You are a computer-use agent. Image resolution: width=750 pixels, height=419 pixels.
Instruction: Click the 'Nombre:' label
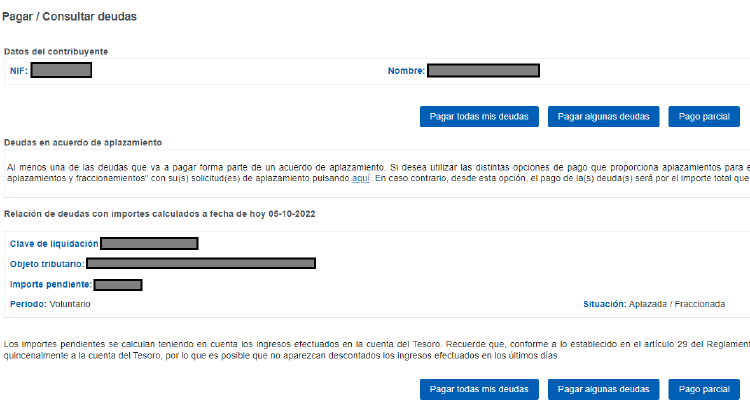tap(406, 71)
